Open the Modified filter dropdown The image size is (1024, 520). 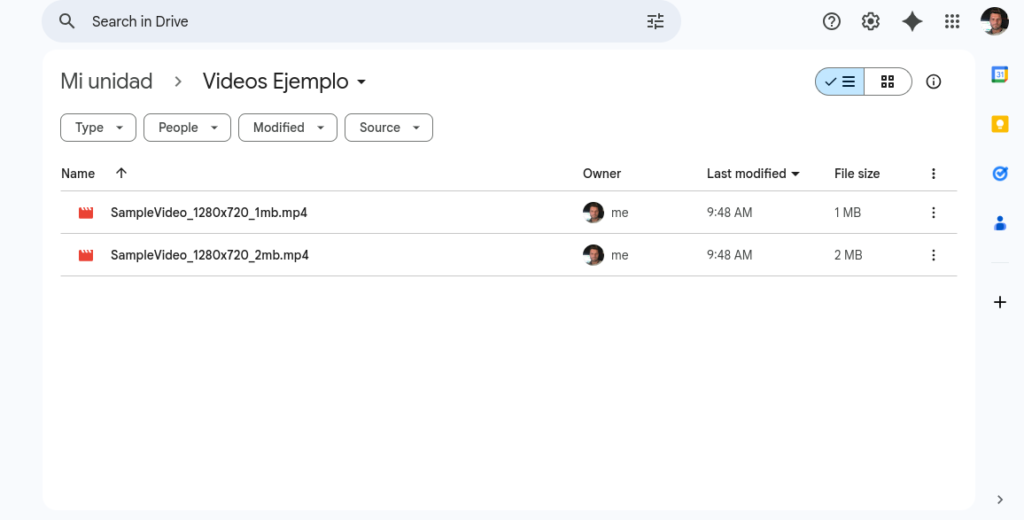point(288,127)
